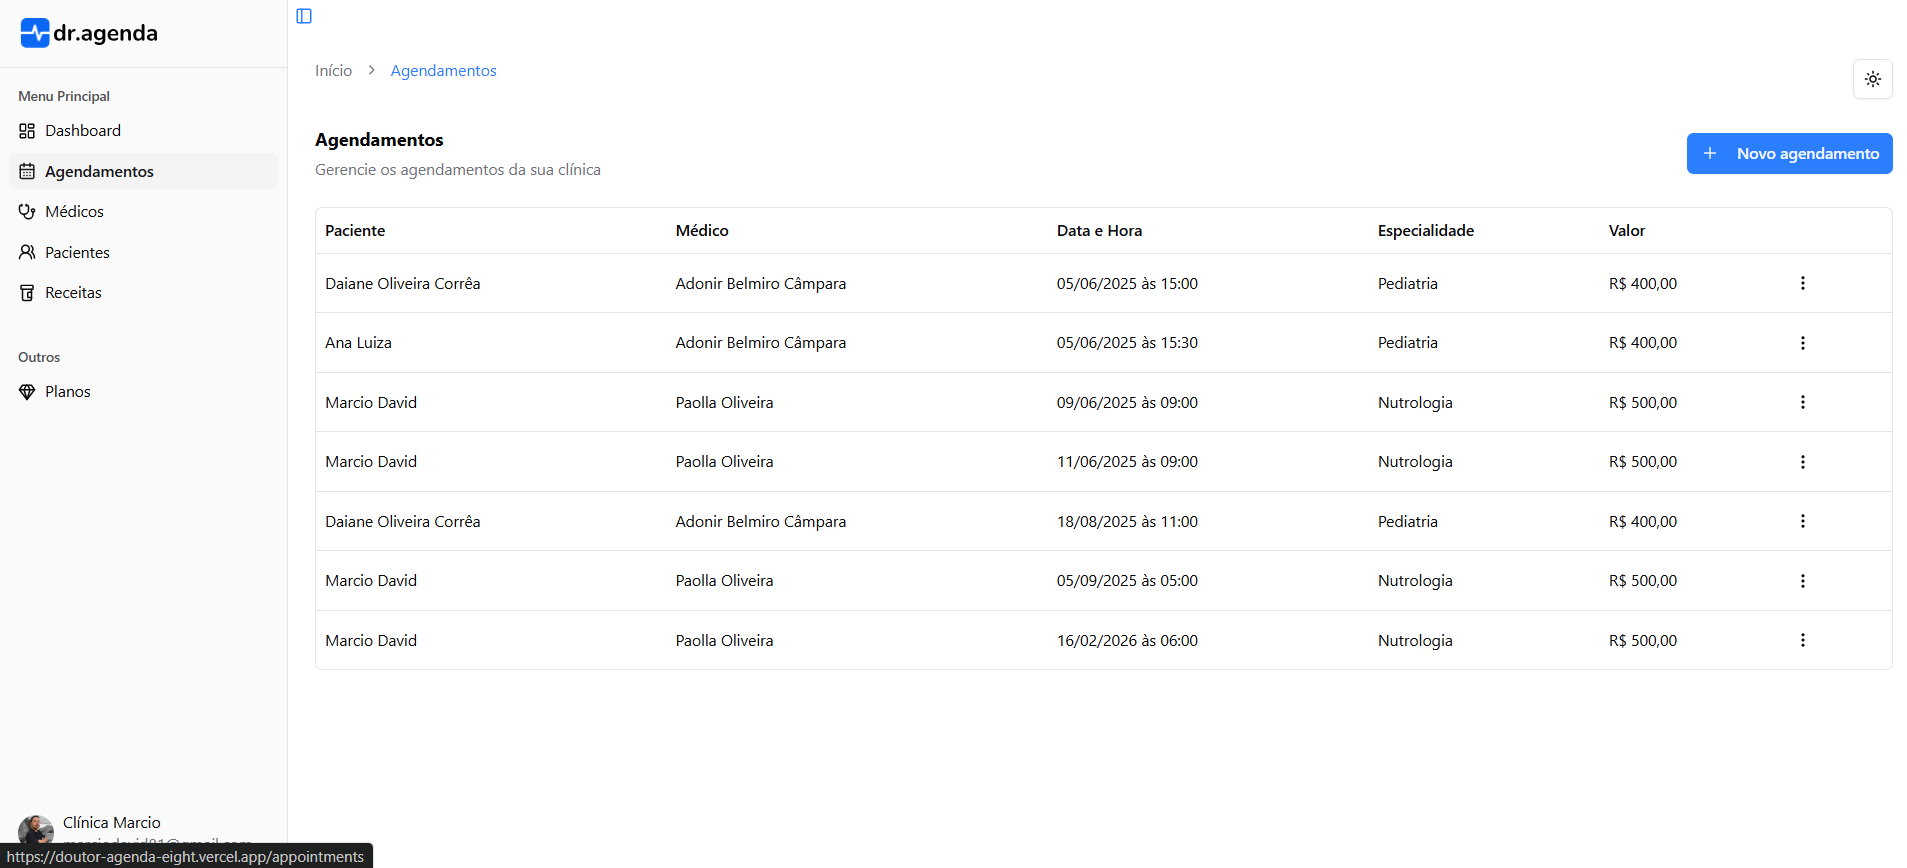
Task: Open three-dot menu for 05/09/2025 appointment
Action: coord(1802,581)
